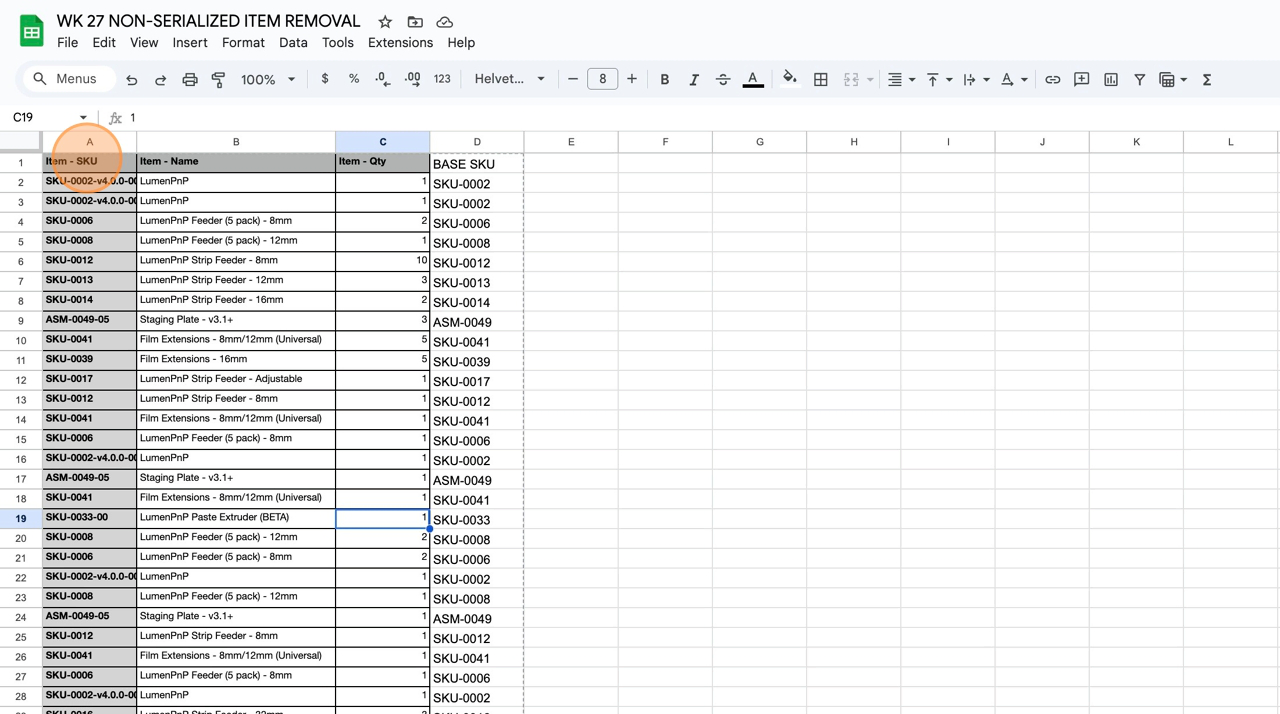Open the borders tool
Screen dimensions: 1280x714
821,79
